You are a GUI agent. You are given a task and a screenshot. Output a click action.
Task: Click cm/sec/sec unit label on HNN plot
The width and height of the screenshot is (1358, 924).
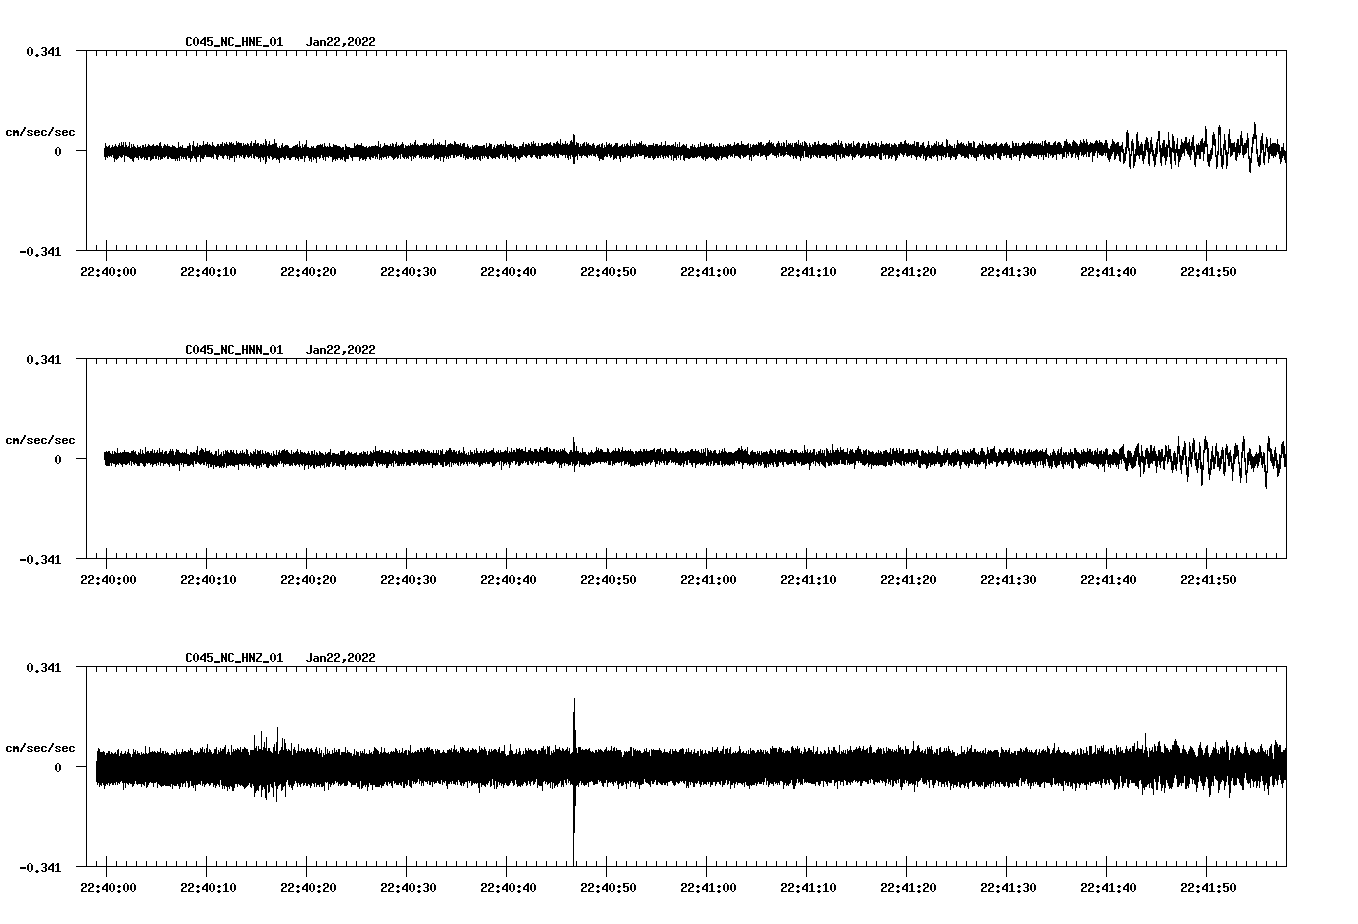tap(41, 440)
